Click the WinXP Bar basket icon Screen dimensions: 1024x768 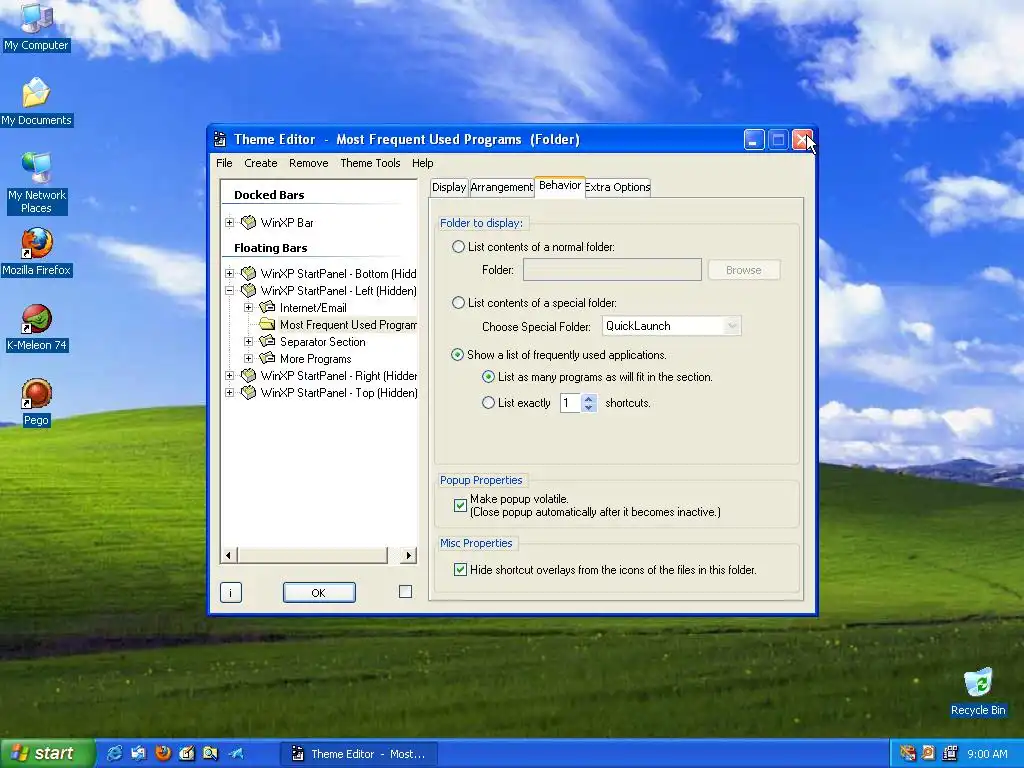(x=248, y=223)
